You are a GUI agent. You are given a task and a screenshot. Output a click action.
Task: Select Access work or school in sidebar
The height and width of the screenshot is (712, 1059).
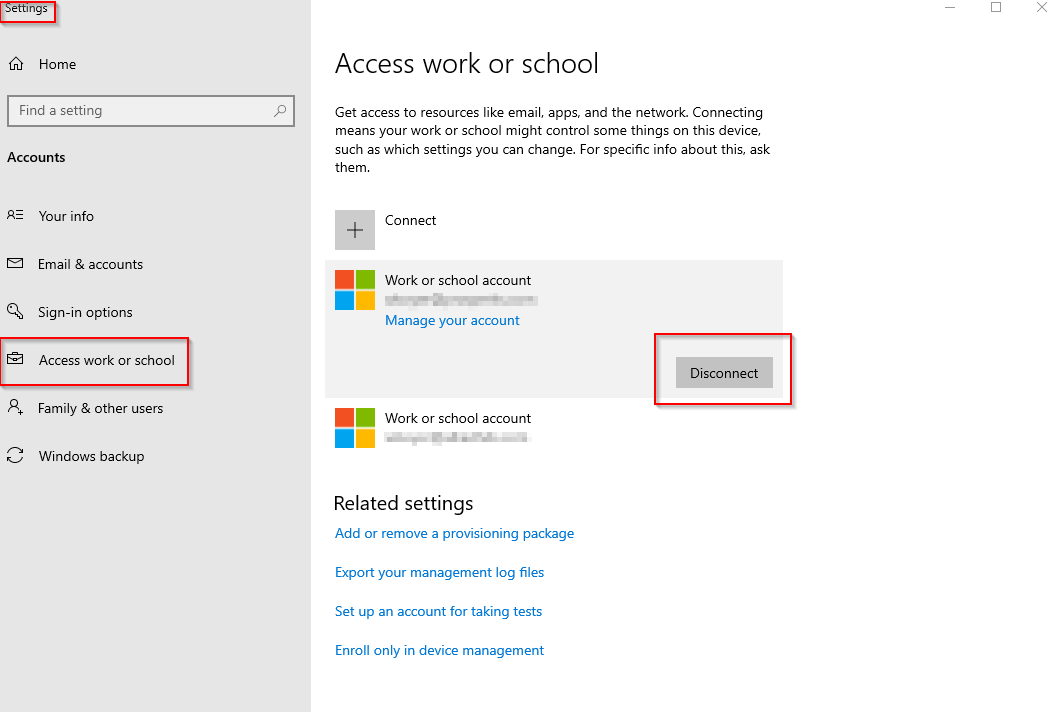[x=107, y=360]
